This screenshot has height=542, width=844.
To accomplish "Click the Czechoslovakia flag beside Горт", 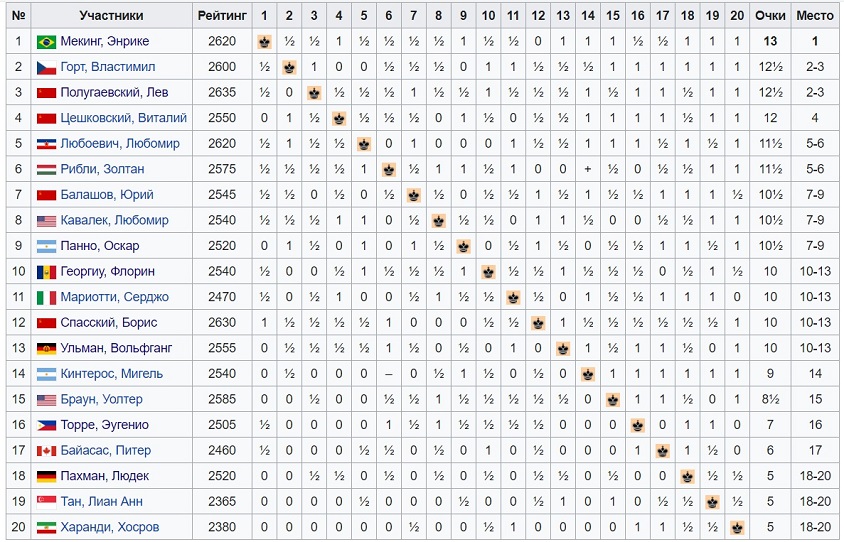I will [46, 67].
